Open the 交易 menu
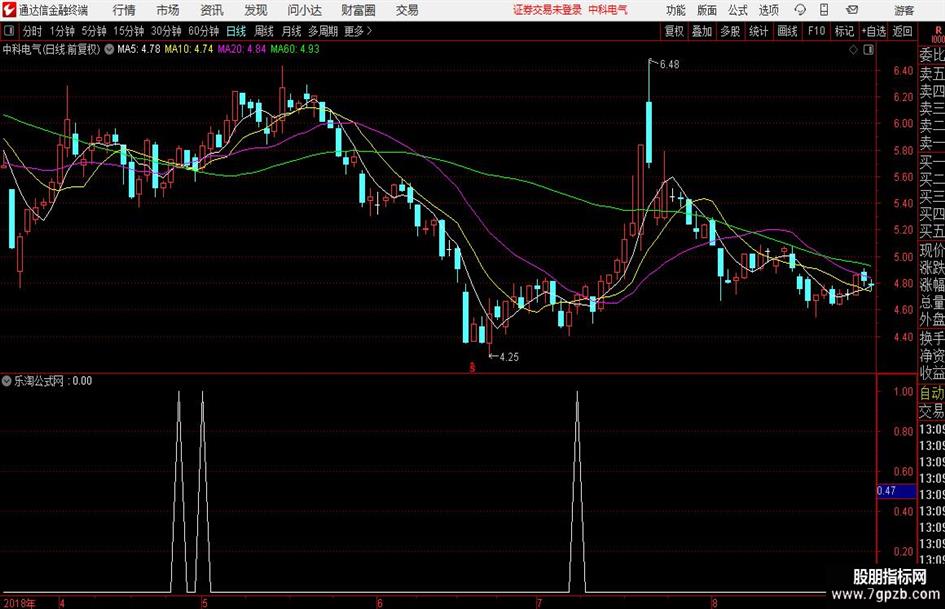 click(x=407, y=10)
